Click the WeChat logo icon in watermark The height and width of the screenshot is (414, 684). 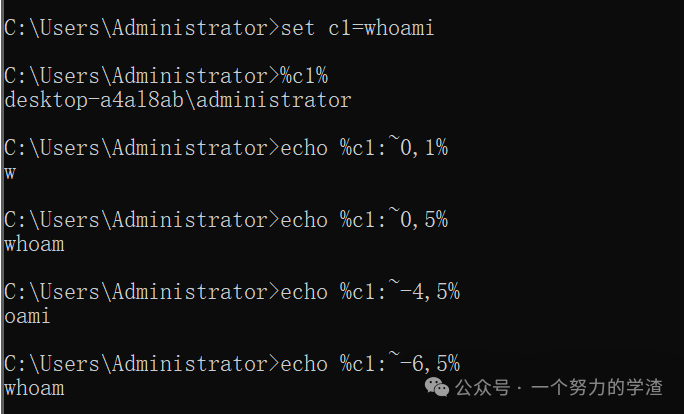437,387
